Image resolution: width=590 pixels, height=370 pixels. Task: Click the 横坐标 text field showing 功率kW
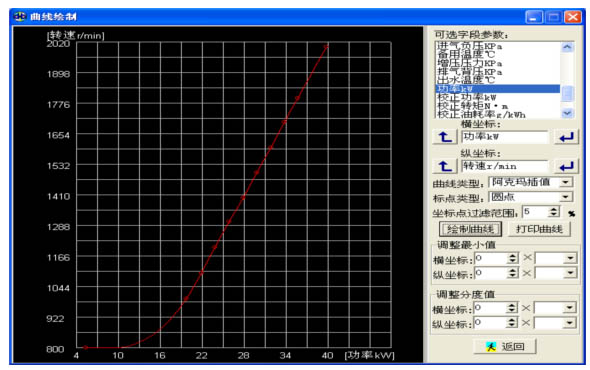pyautogui.click(x=505, y=137)
